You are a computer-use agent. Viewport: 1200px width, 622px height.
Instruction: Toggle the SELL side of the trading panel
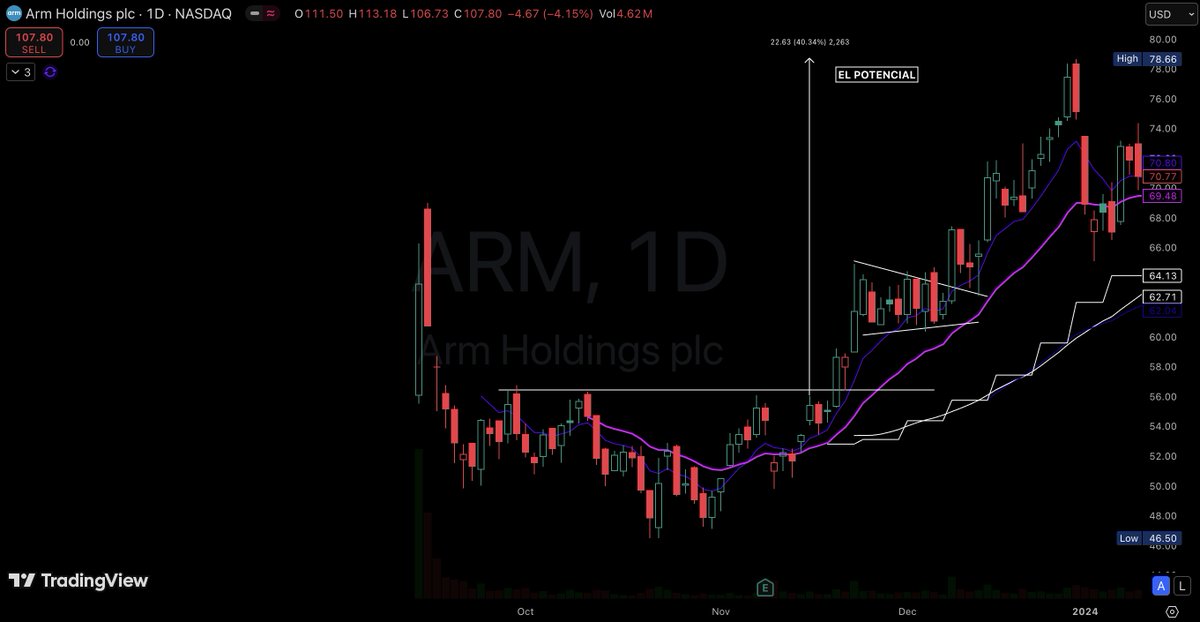33,42
